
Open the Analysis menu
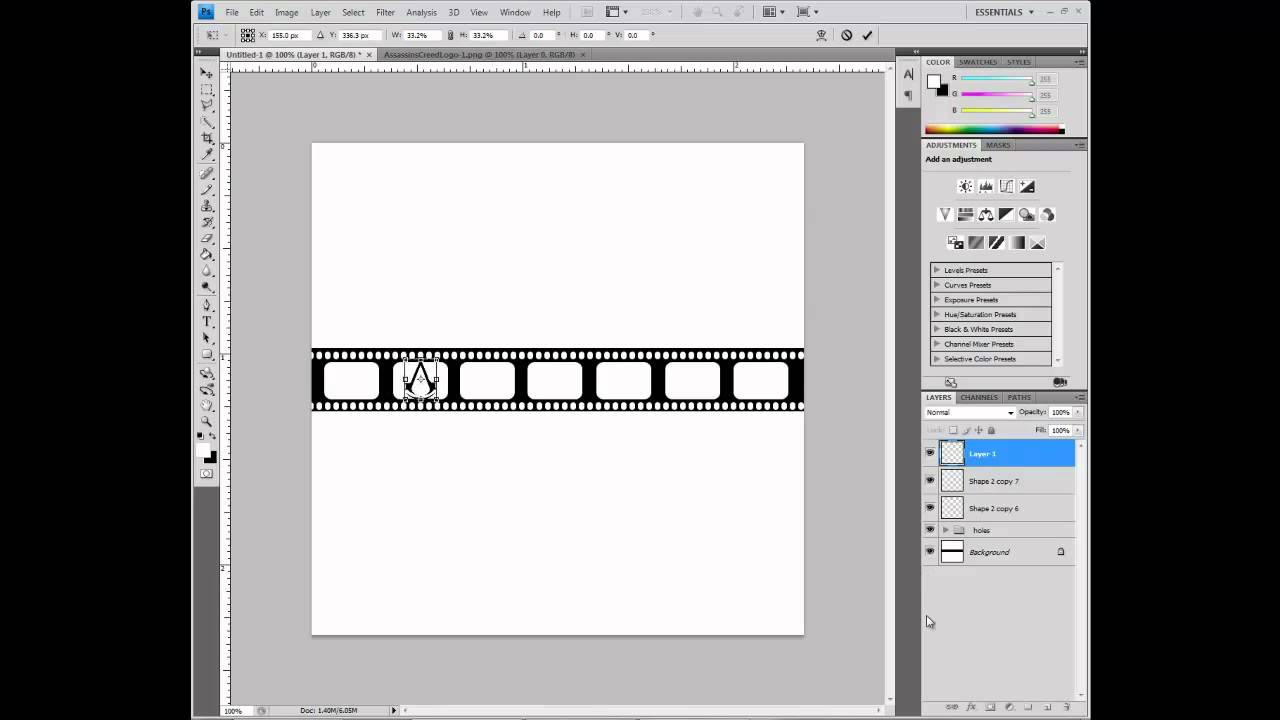pos(421,12)
